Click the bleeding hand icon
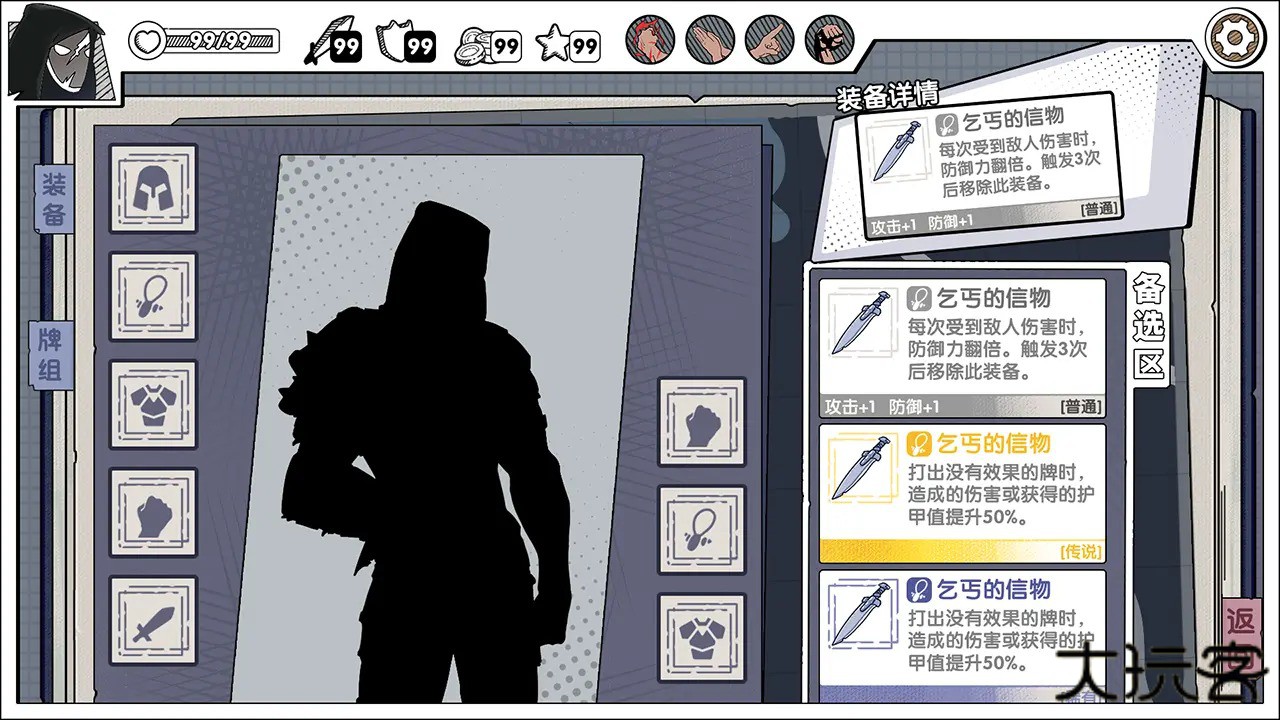 pyautogui.click(x=650, y=40)
